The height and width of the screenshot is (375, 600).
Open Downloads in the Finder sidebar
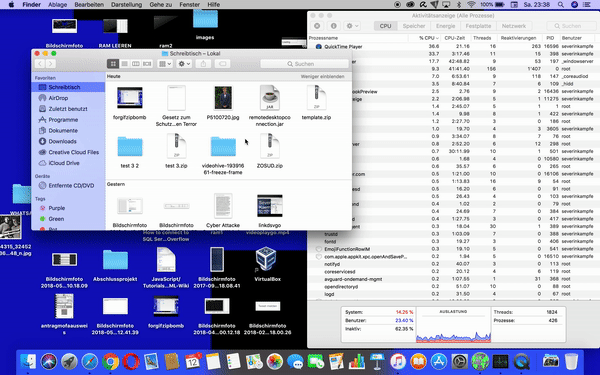point(62,141)
